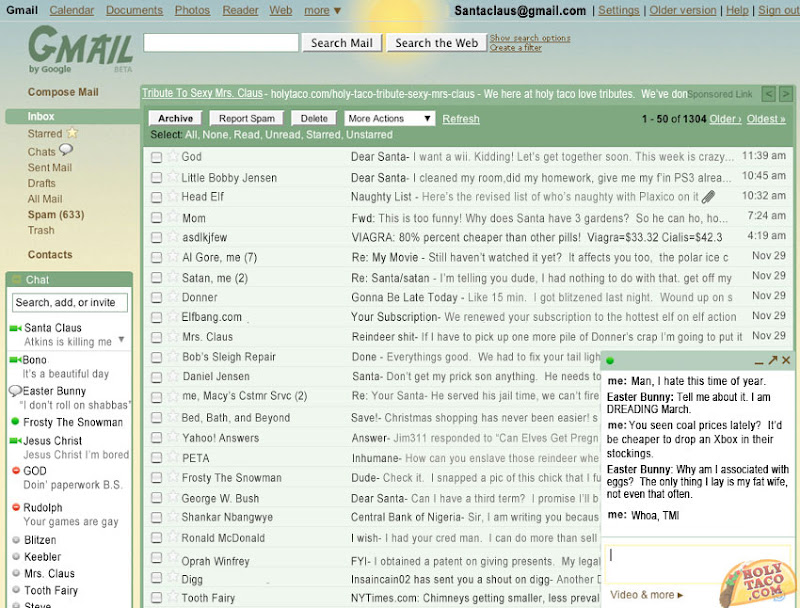Star the Donner email

coord(173,296)
